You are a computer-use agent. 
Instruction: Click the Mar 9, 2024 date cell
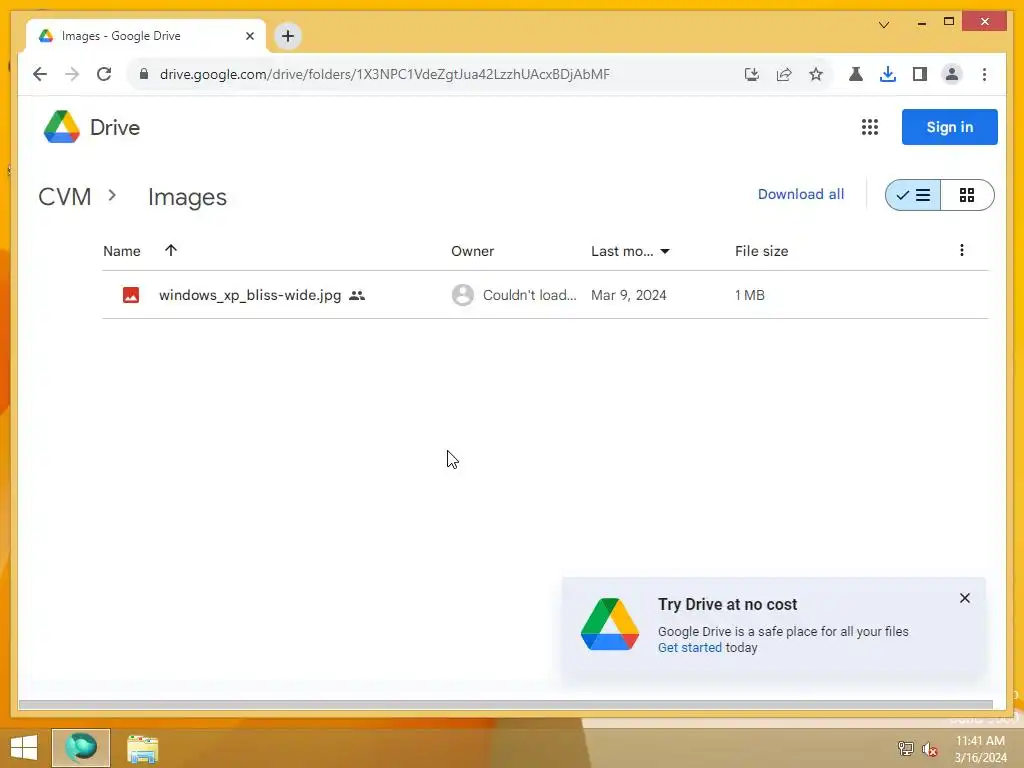[628, 295]
